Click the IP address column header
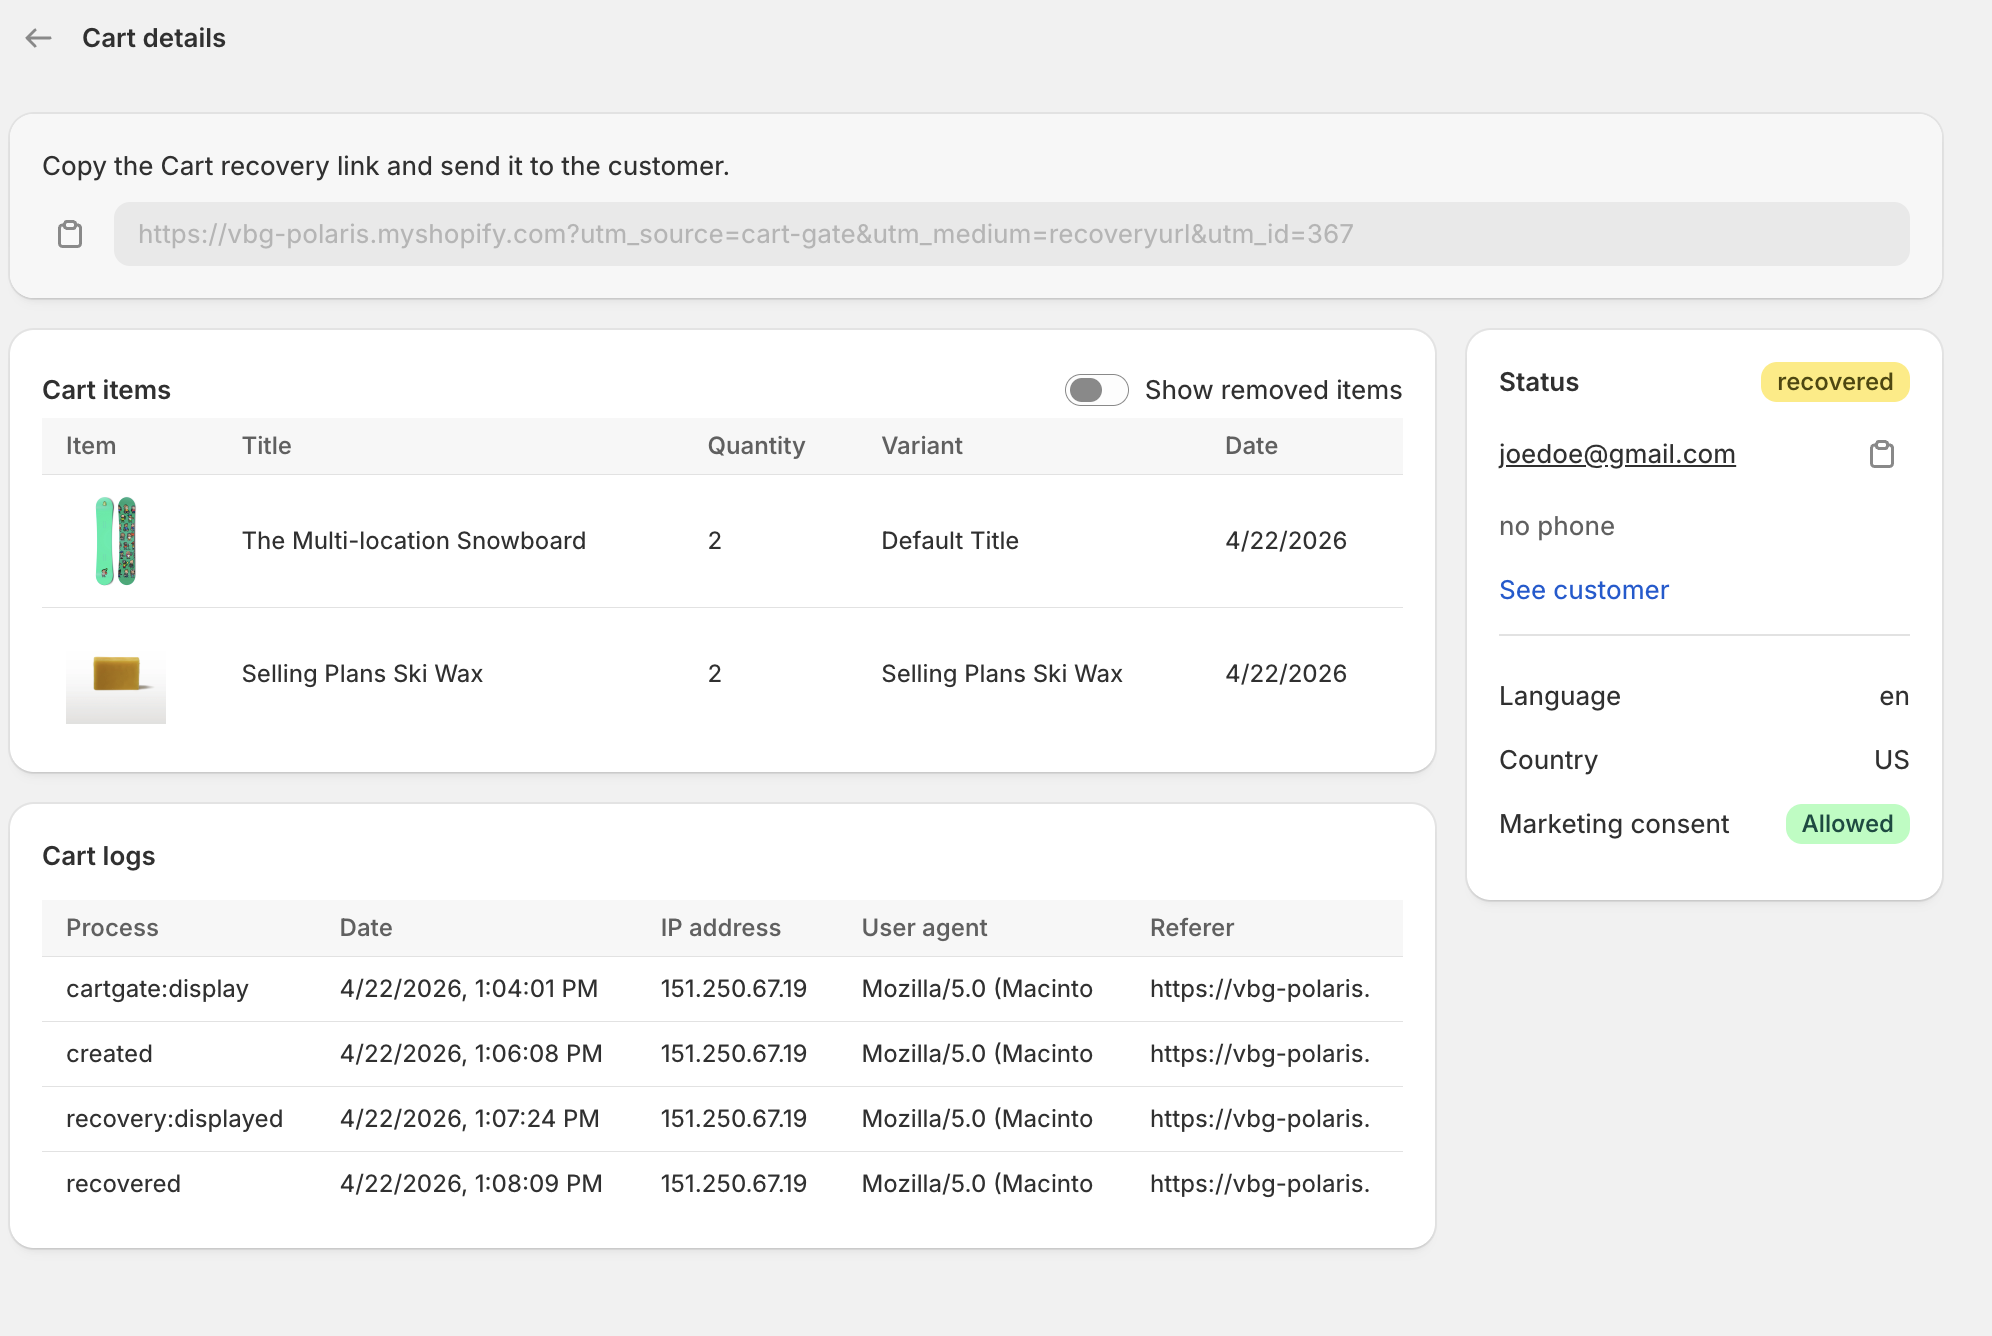Image resolution: width=1992 pixels, height=1336 pixels. [x=720, y=928]
